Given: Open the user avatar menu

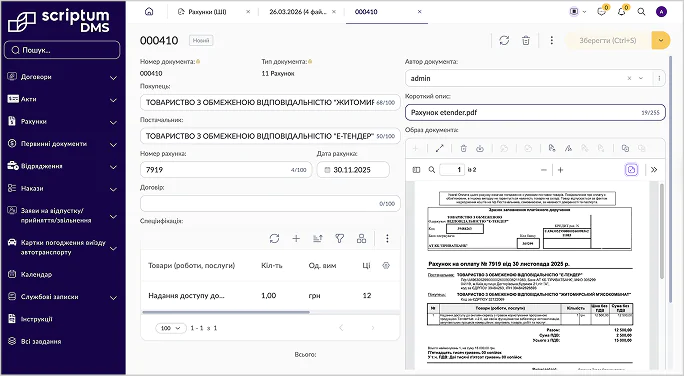Looking at the screenshot, I should [661, 12].
